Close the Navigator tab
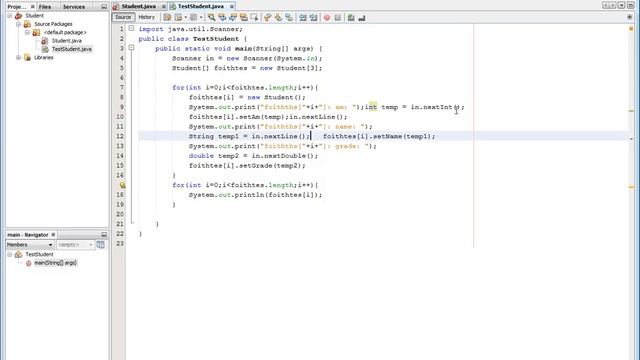The image size is (640, 360). point(53,235)
